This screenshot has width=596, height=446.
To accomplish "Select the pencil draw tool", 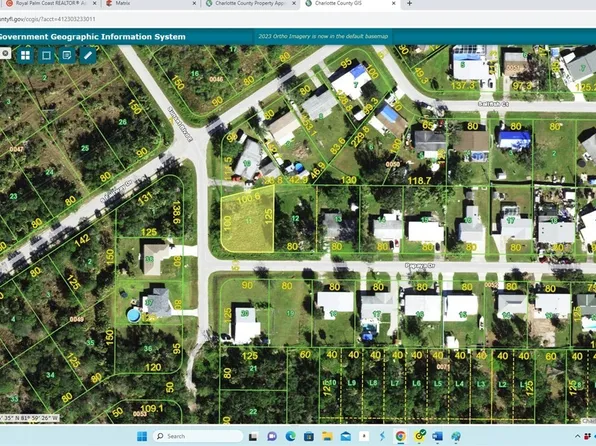I will pos(88,56).
